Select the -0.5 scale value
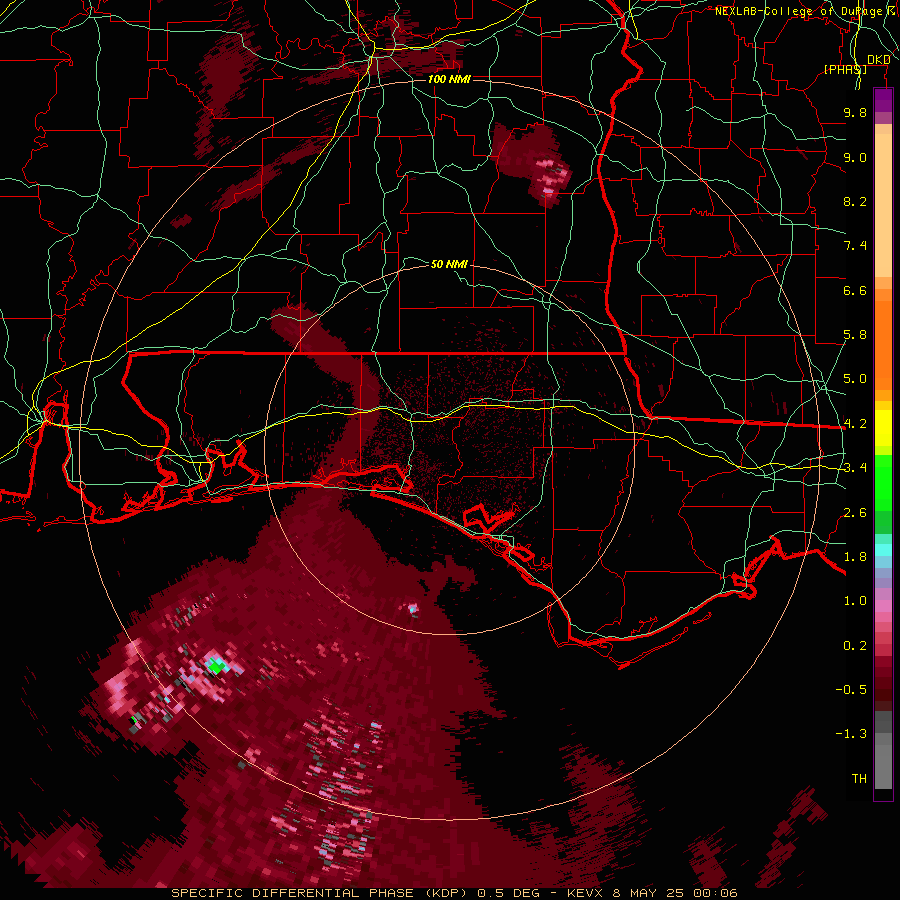The image size is (900, 900). click(x=851, y=690)
